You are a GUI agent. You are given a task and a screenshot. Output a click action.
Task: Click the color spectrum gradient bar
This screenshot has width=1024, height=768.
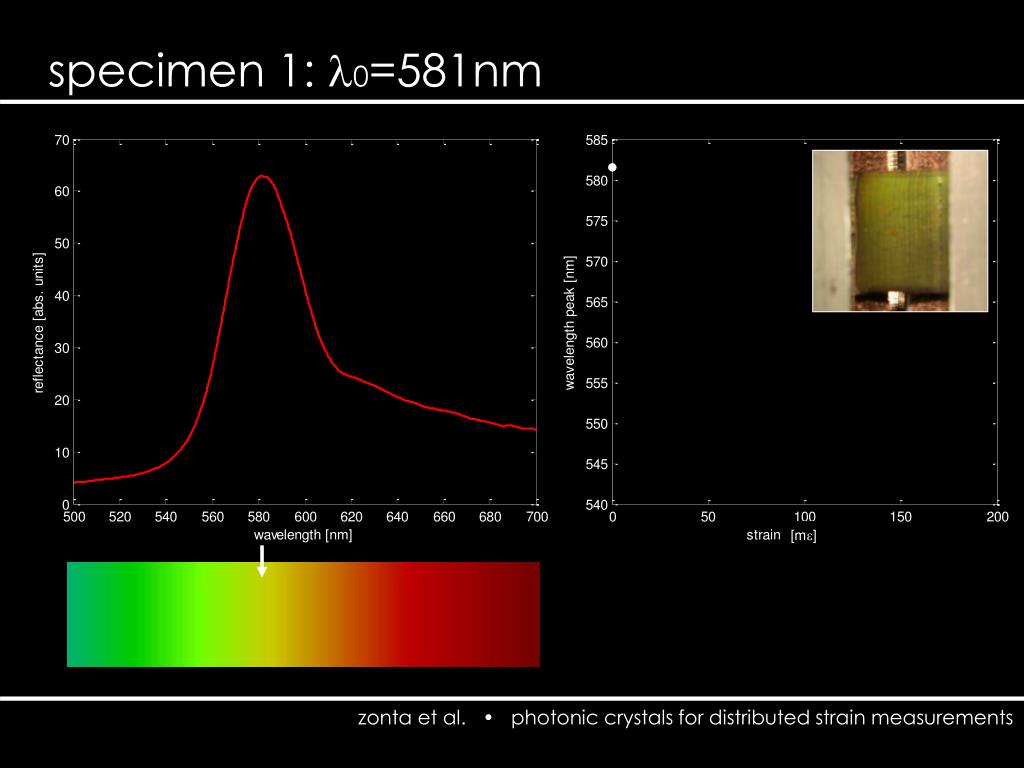point(303,614)
